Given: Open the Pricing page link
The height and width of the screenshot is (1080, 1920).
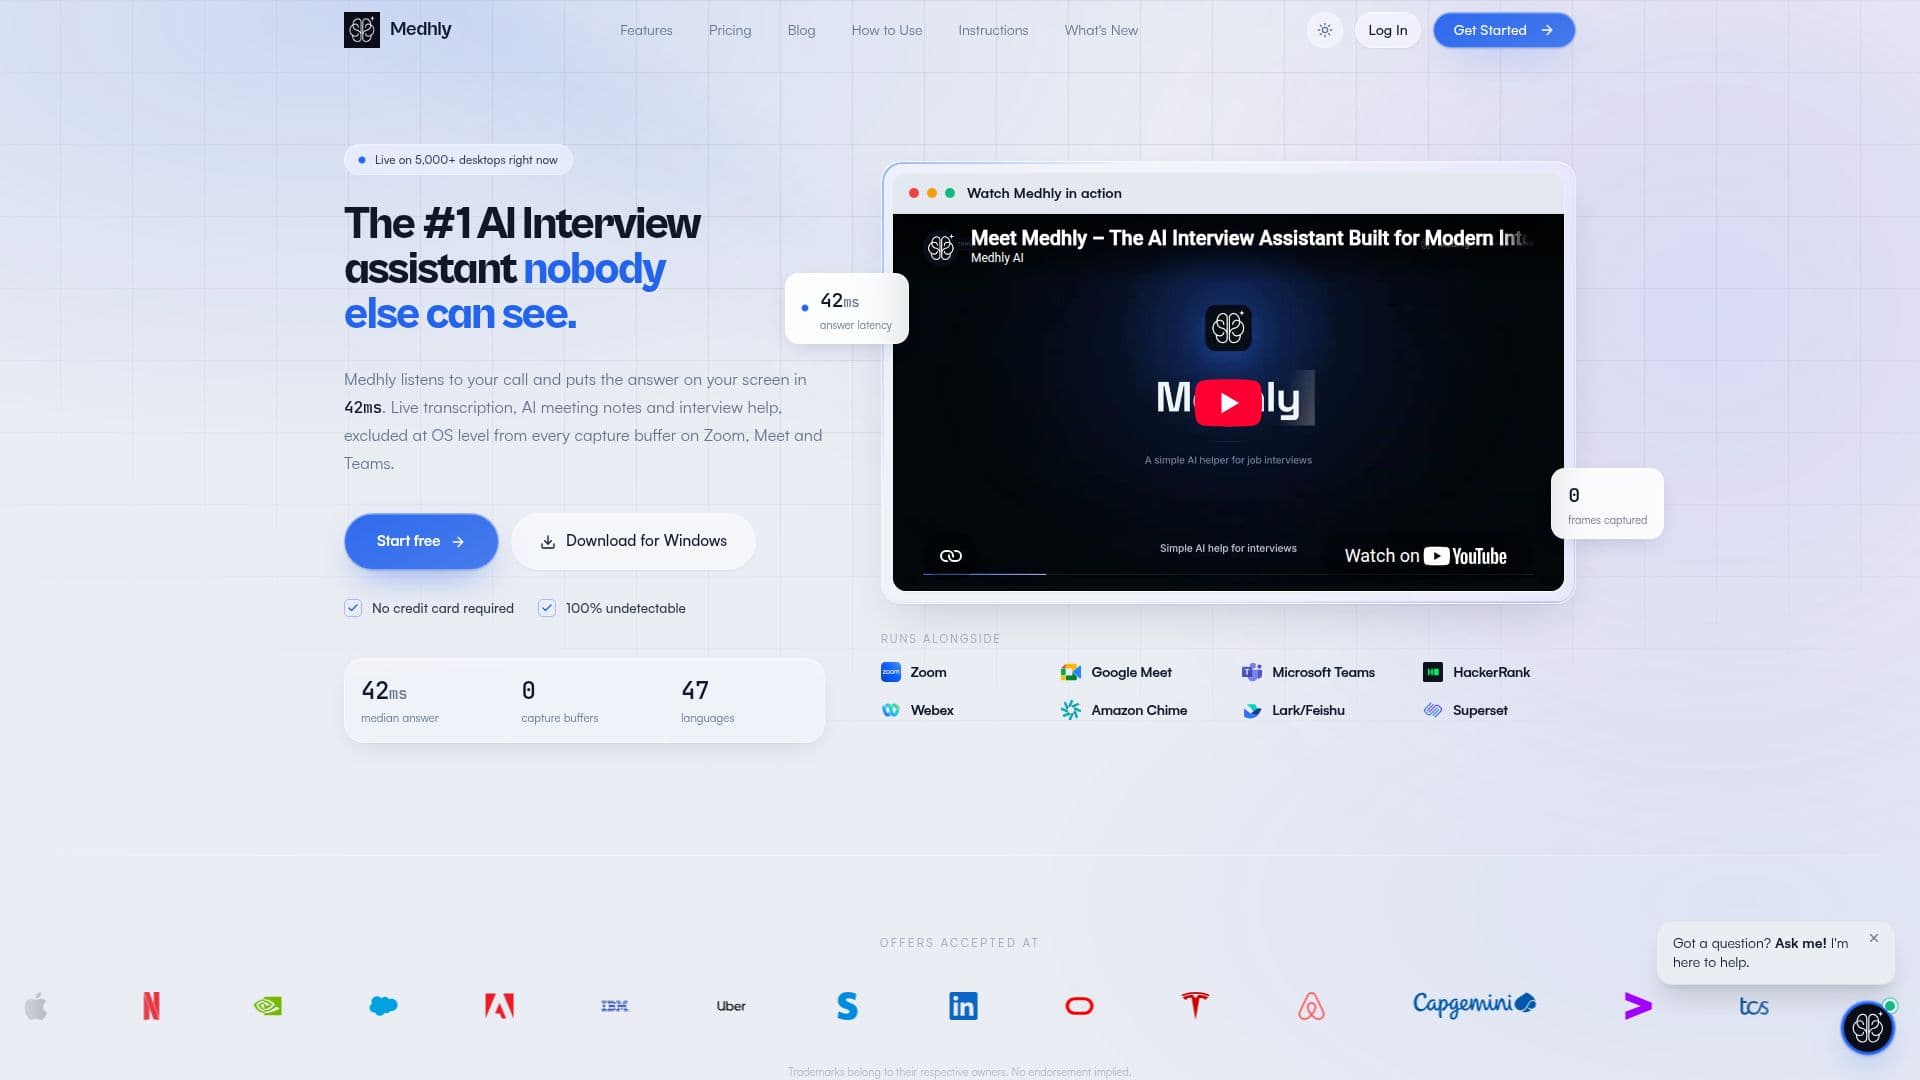Looking at the screenshot, I should coord(730,30).
